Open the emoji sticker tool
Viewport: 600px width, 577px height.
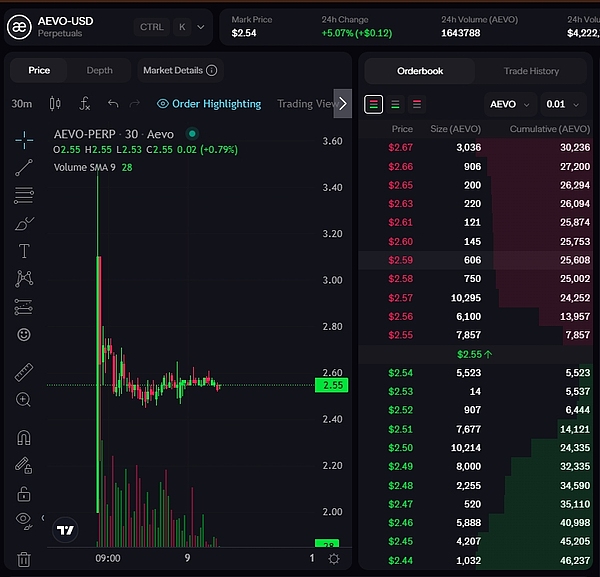(x=24, y=334)
